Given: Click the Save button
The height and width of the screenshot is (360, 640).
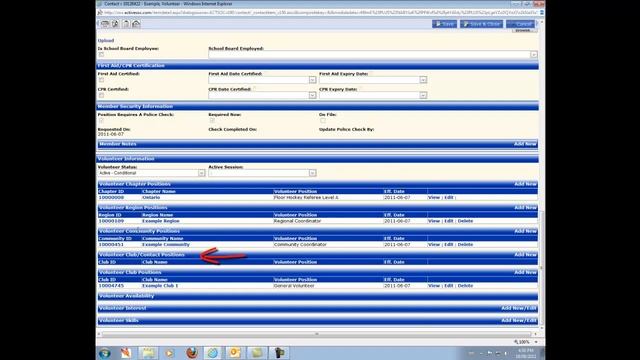Looking at the screenshot, I should point(444,24).
